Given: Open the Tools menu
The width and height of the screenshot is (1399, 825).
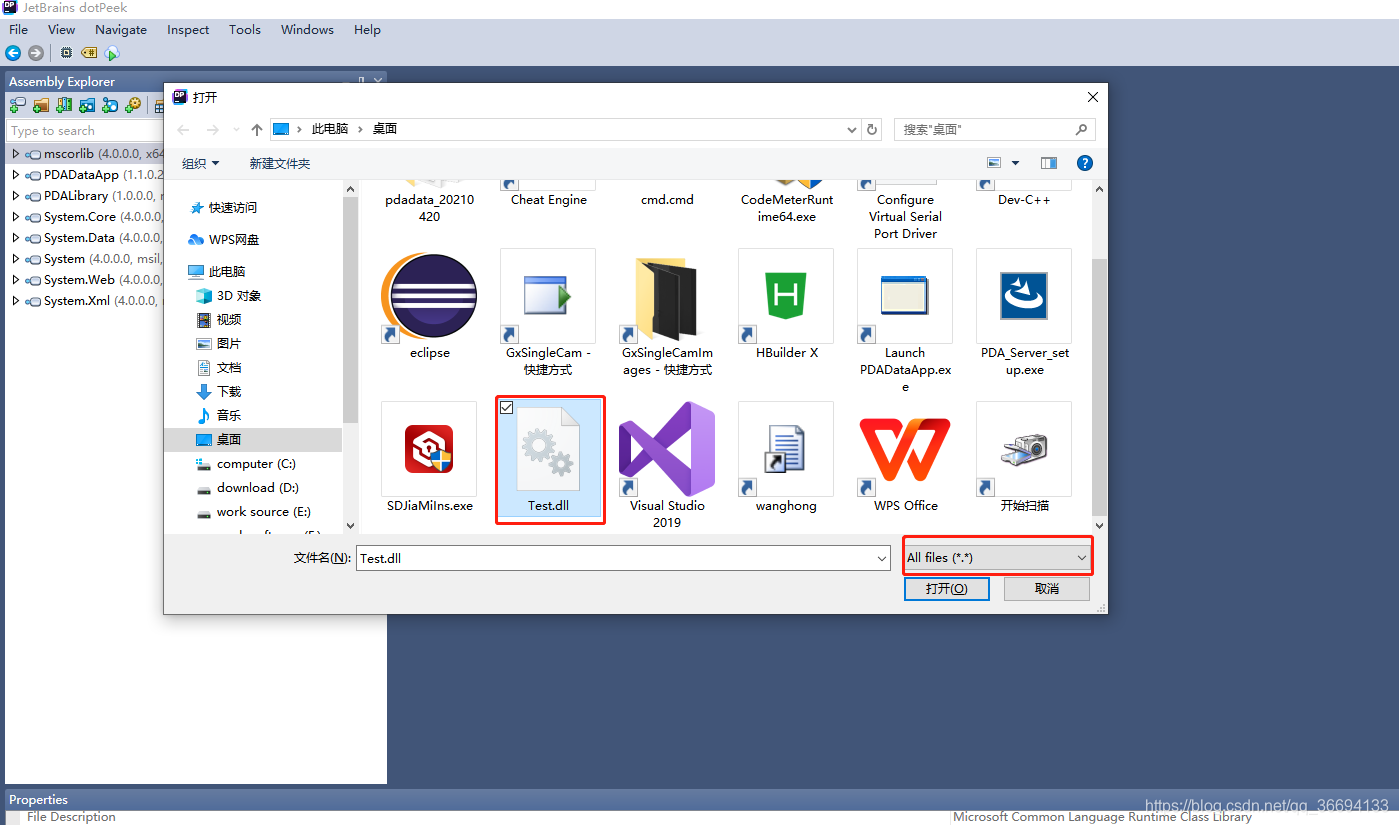Looking at the screenshot, I should [245, 30].
